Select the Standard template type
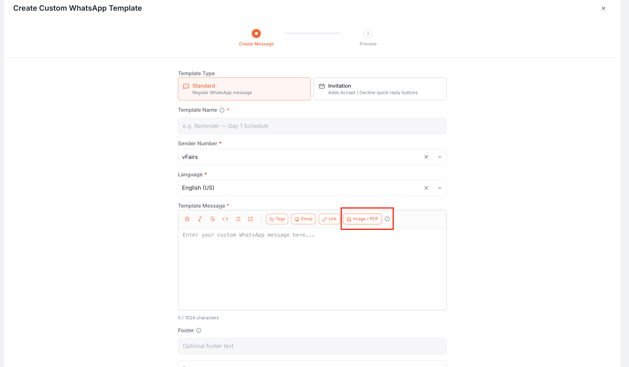This screenshot has height=367, width=629. point(244,89)
